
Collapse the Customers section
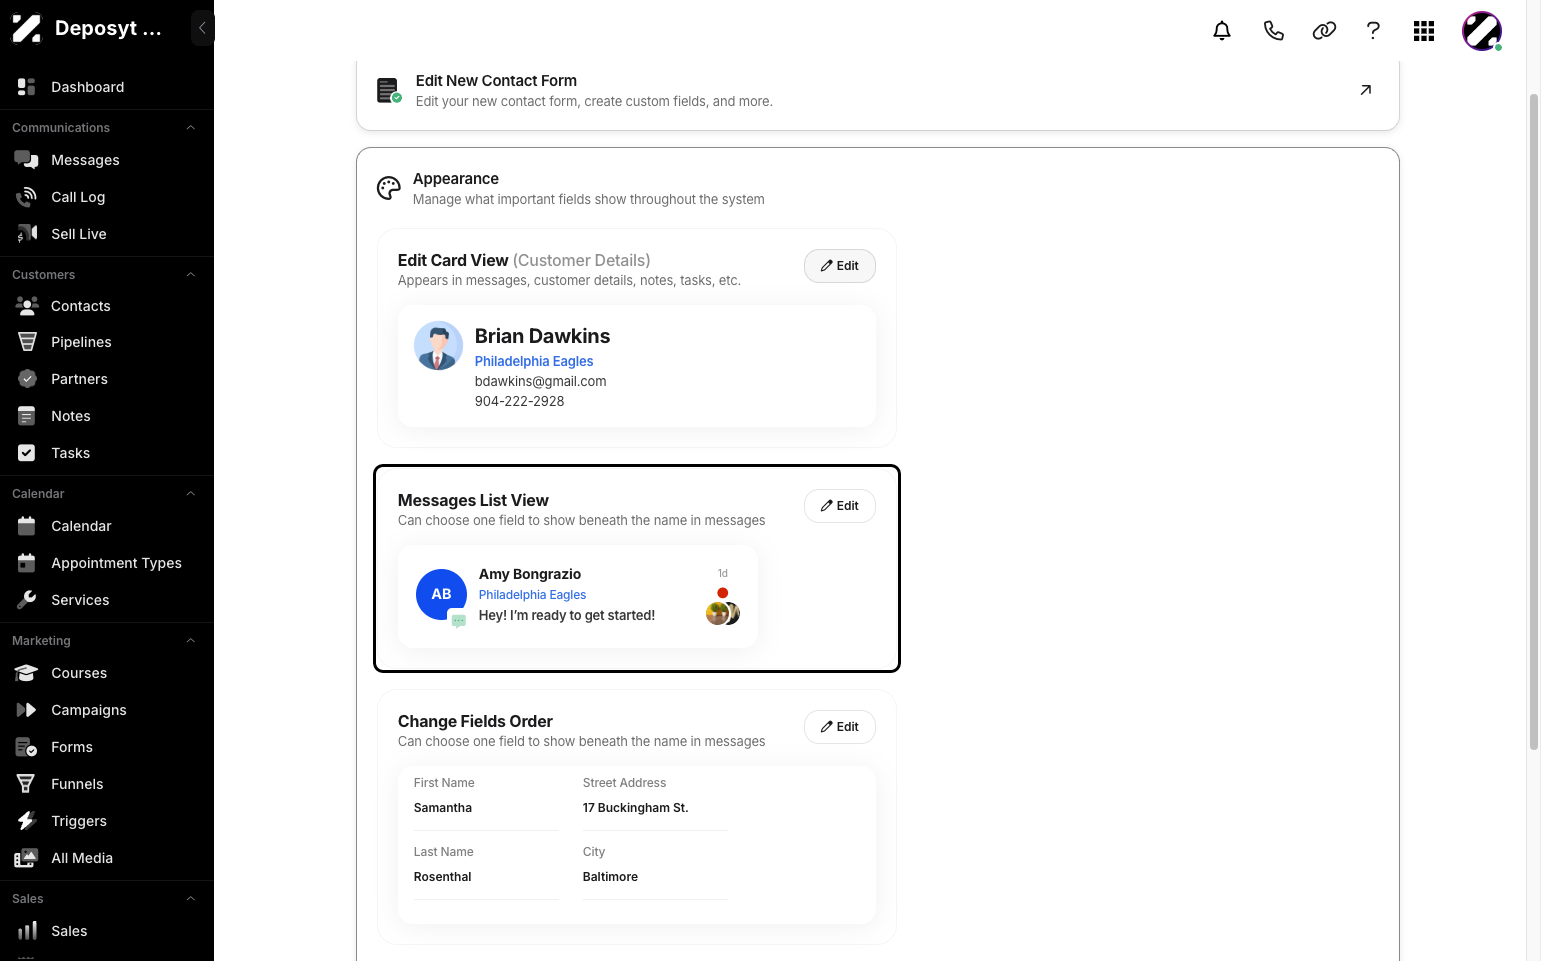click(x=190, y=275)
